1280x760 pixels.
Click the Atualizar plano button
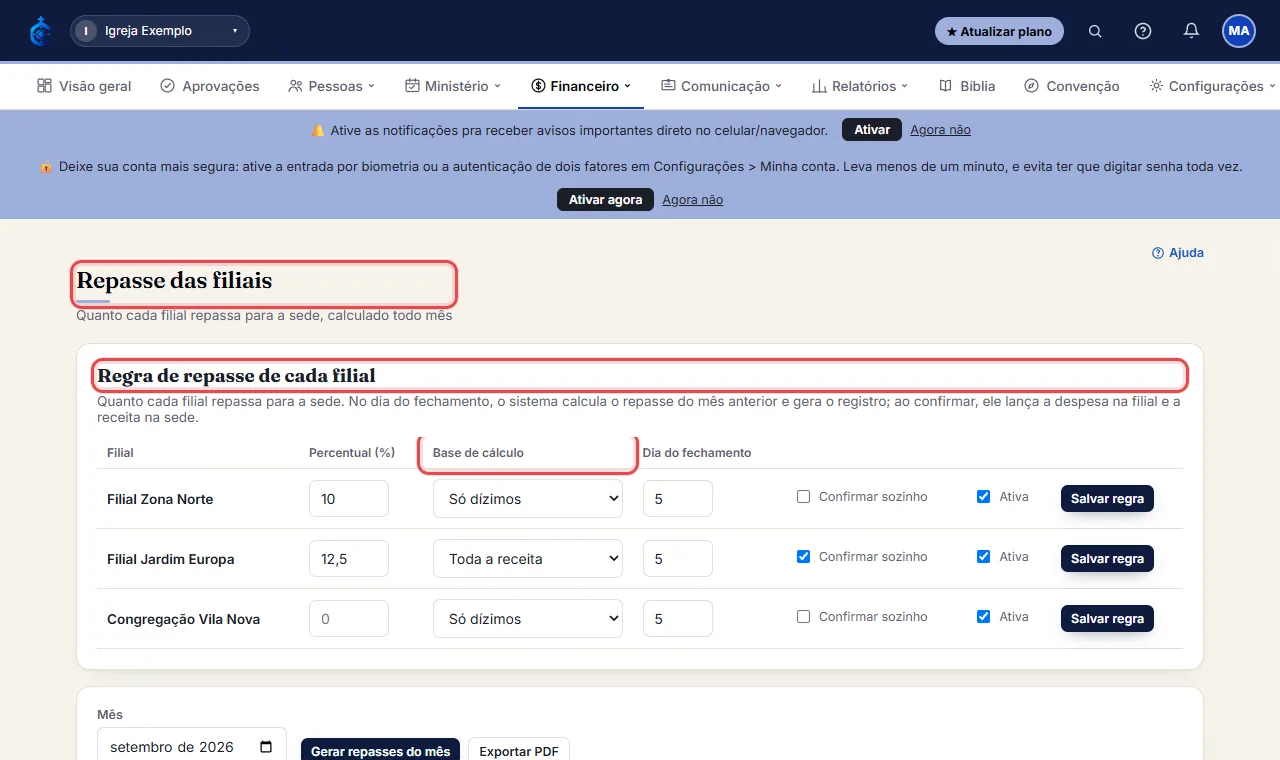(x=999, y=31)
